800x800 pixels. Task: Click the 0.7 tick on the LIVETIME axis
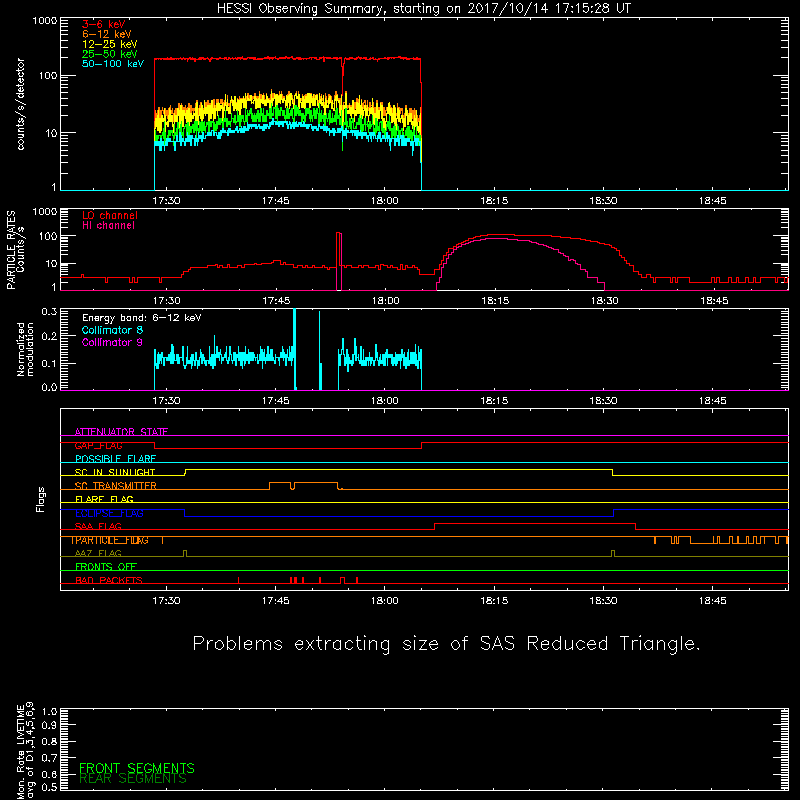point(49,758)
